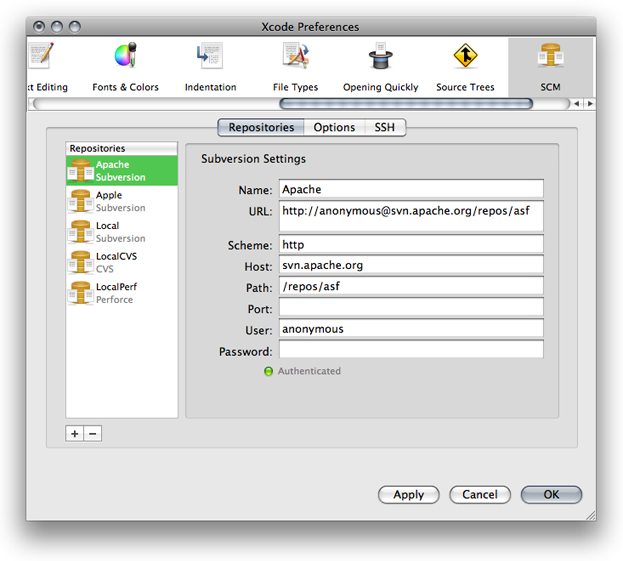Click in the Password field
Screen dimensions: 623x561
(411, 351)
